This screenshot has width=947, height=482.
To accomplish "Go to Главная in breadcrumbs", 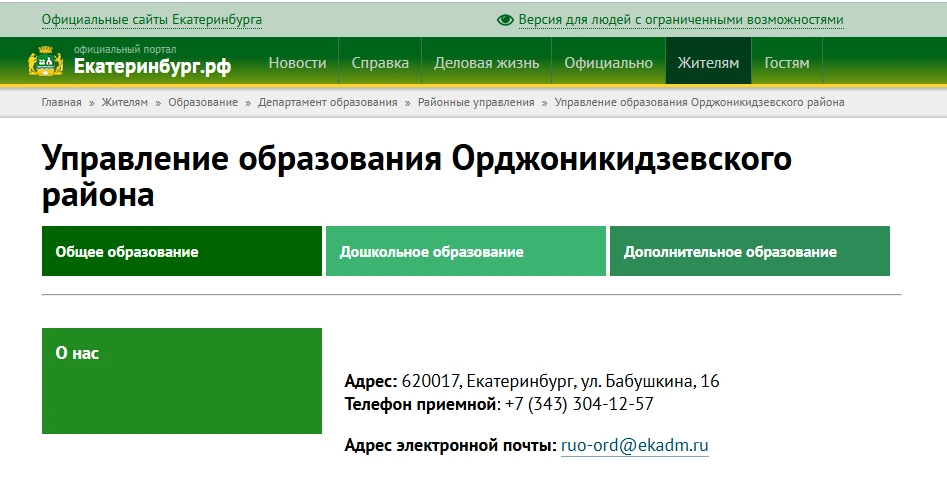I will tap(61, 102).
